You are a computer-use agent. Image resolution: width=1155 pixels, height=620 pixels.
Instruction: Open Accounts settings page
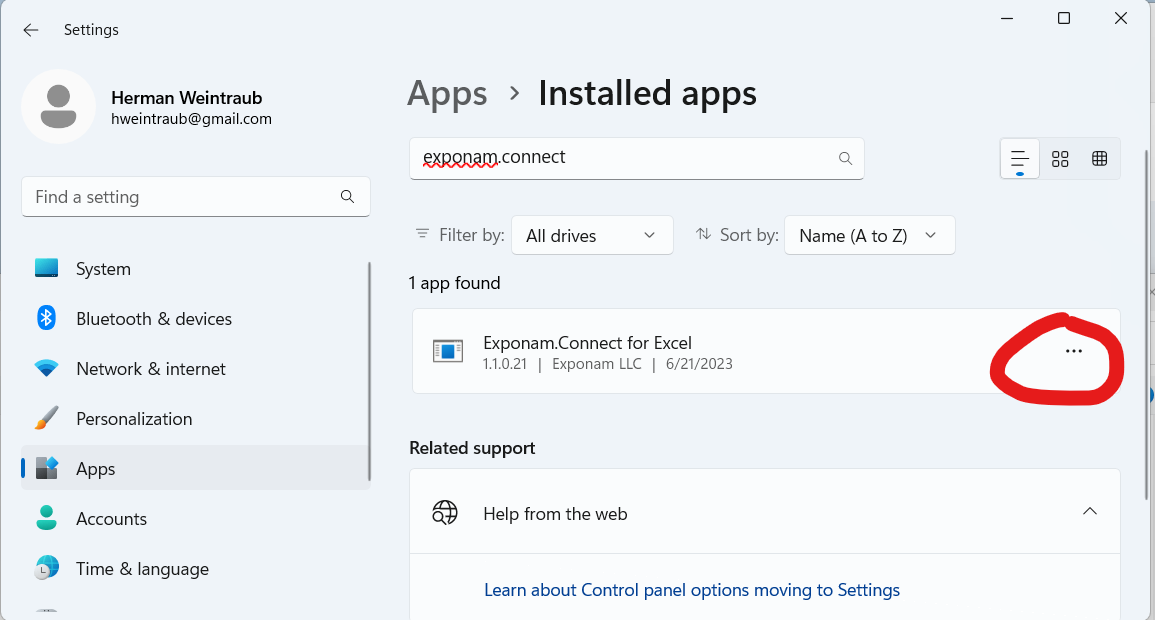pyautogui.click(x=111, y=519)
